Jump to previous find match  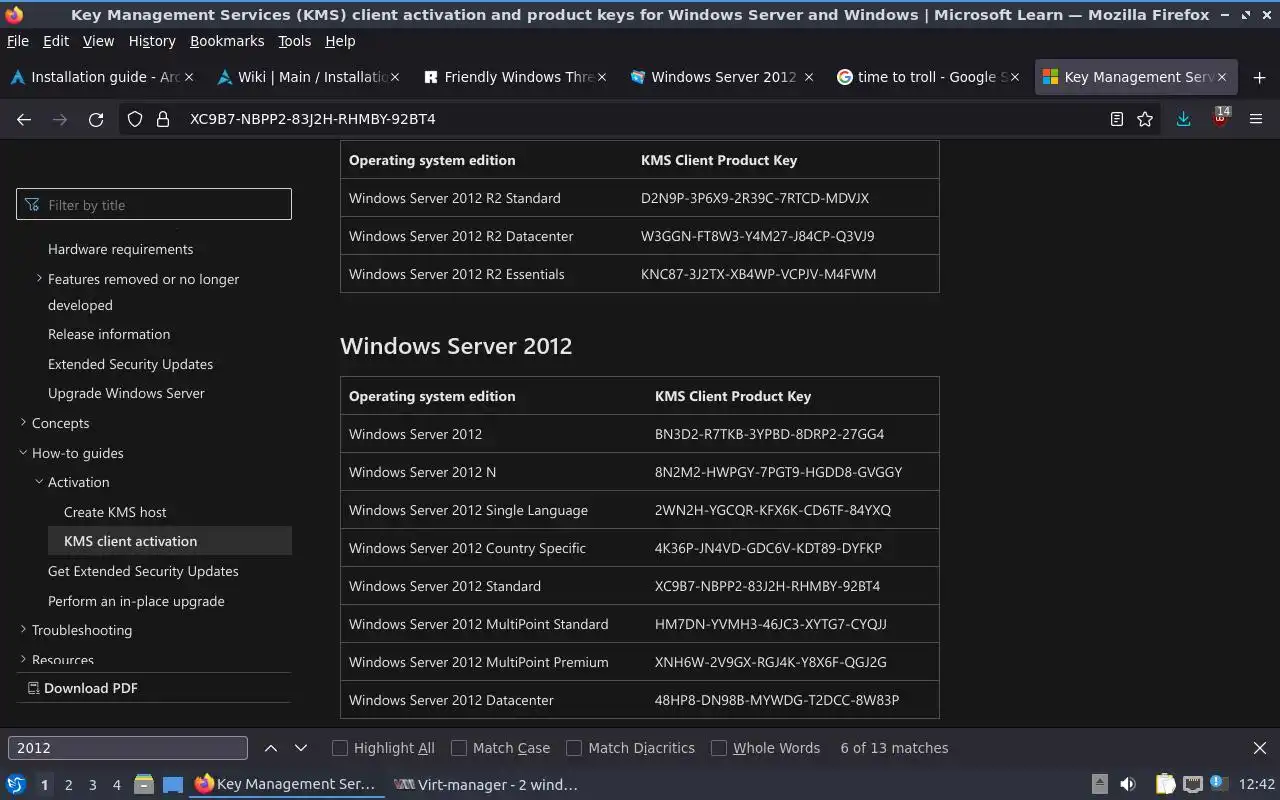tap(271, 748)
